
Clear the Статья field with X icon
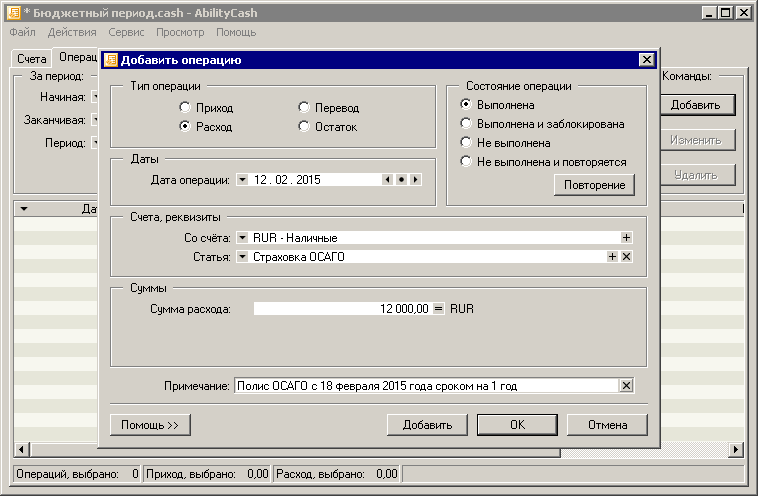(627, 257)
